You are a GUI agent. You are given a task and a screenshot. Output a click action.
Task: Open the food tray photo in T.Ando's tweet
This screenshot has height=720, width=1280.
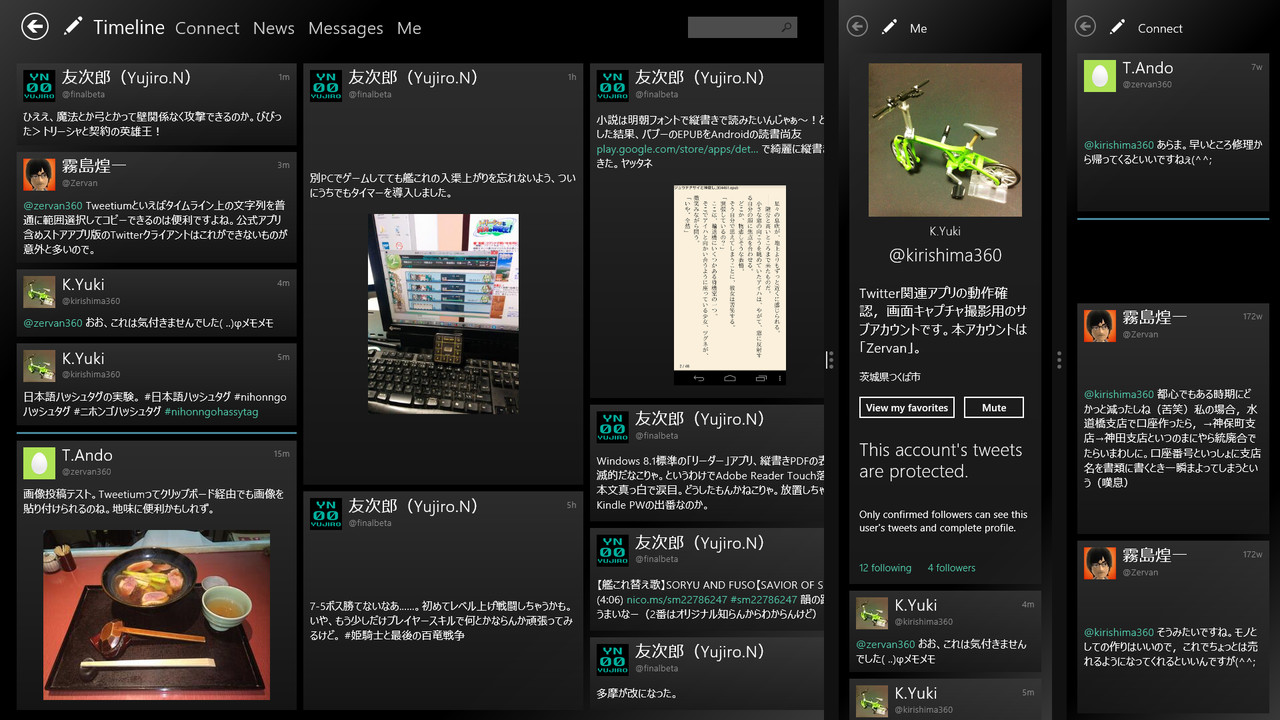click(155, 614)
